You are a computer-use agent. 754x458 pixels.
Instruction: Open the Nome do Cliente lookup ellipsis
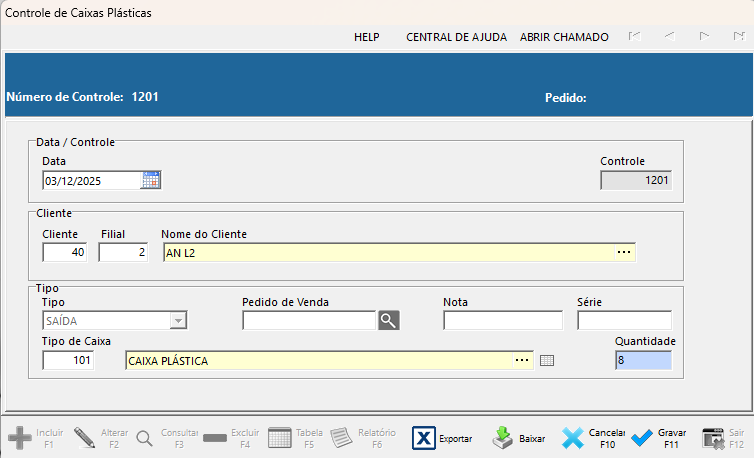(x=624, y=252)
